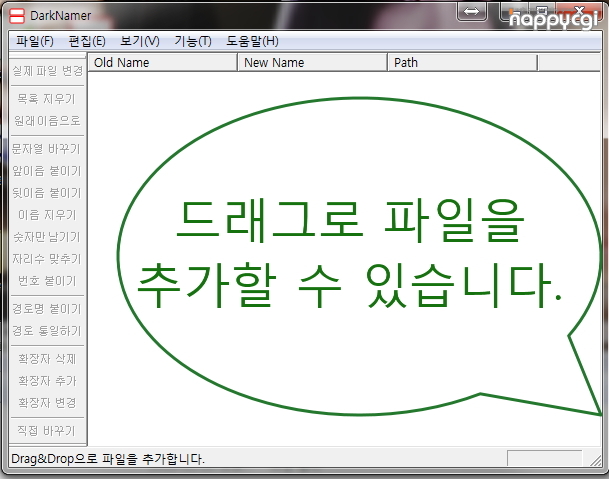Screen dimensions: 609x479
Task: Click the 실제 파일 변경 button
Action: pyautogui.click(x=47, y=71)
